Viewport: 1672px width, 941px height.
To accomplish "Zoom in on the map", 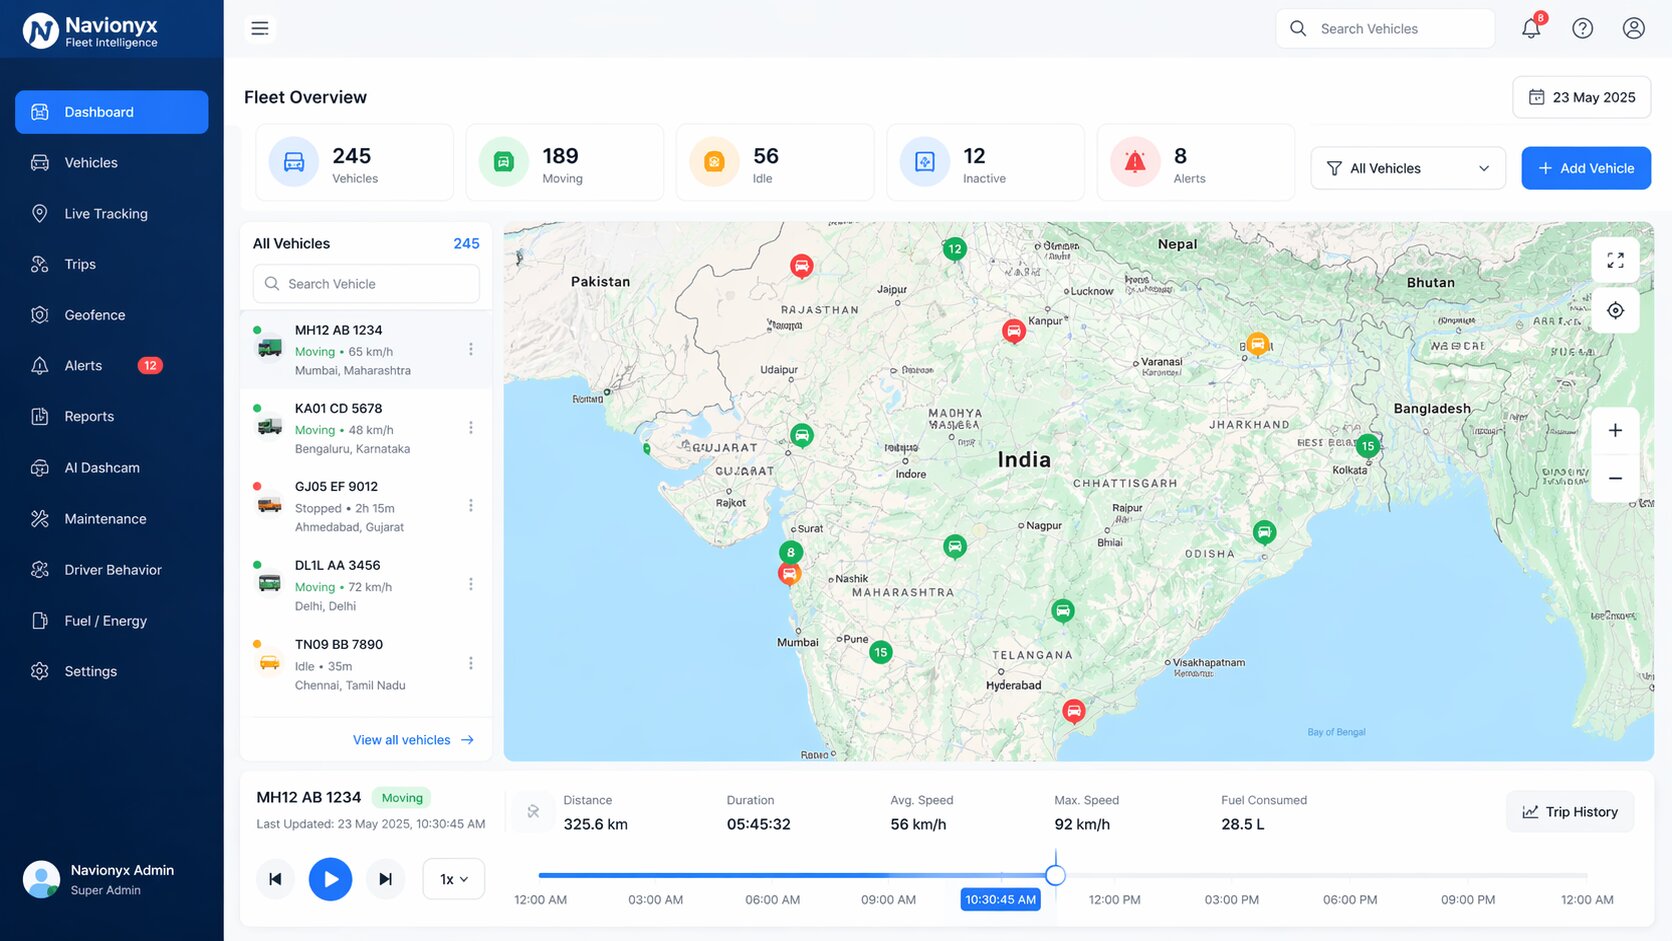I will tap(1615, 430).
